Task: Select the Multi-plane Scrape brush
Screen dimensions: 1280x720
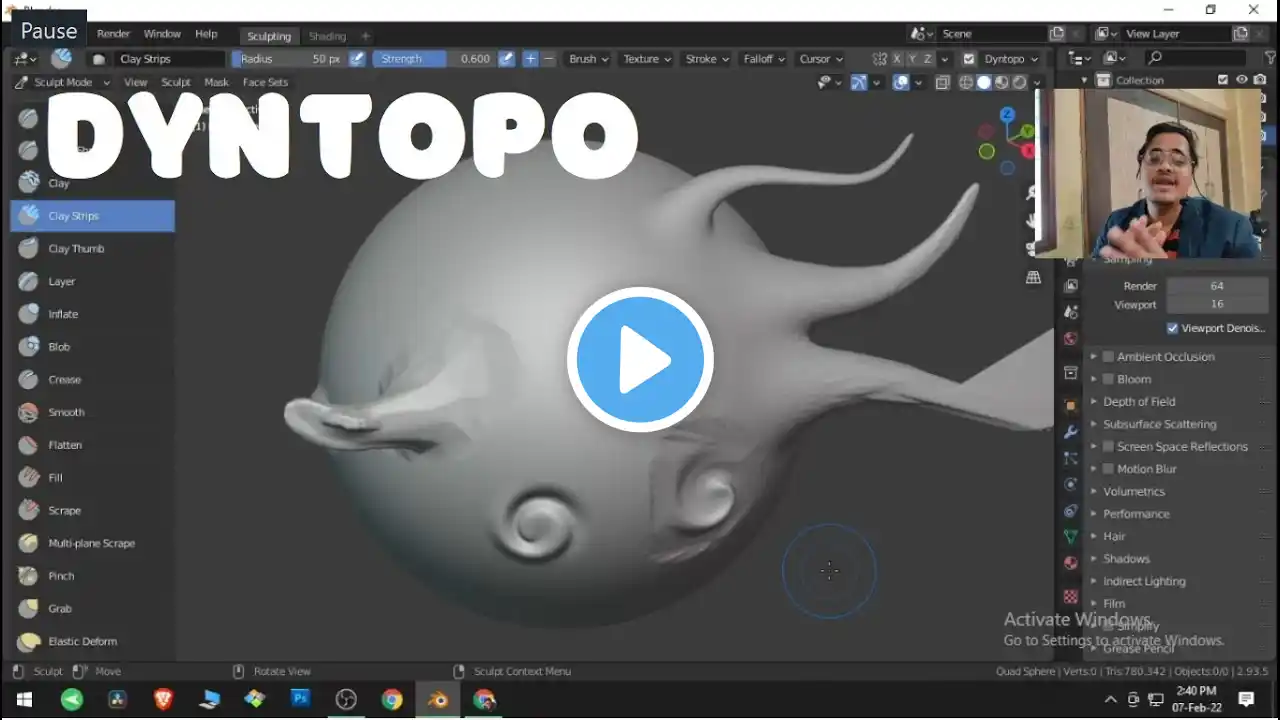Action: point(91,543)
